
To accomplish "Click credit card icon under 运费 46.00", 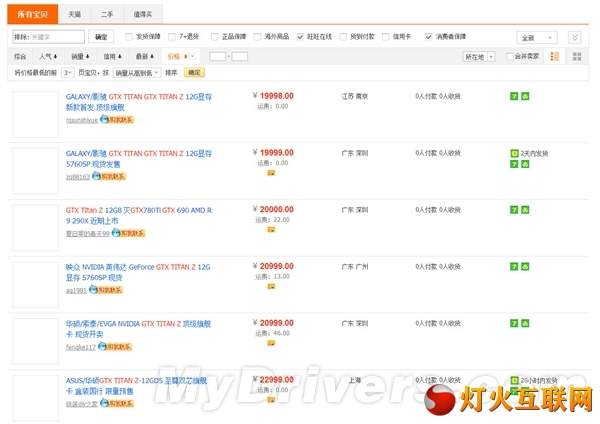I will coord(271,343).
